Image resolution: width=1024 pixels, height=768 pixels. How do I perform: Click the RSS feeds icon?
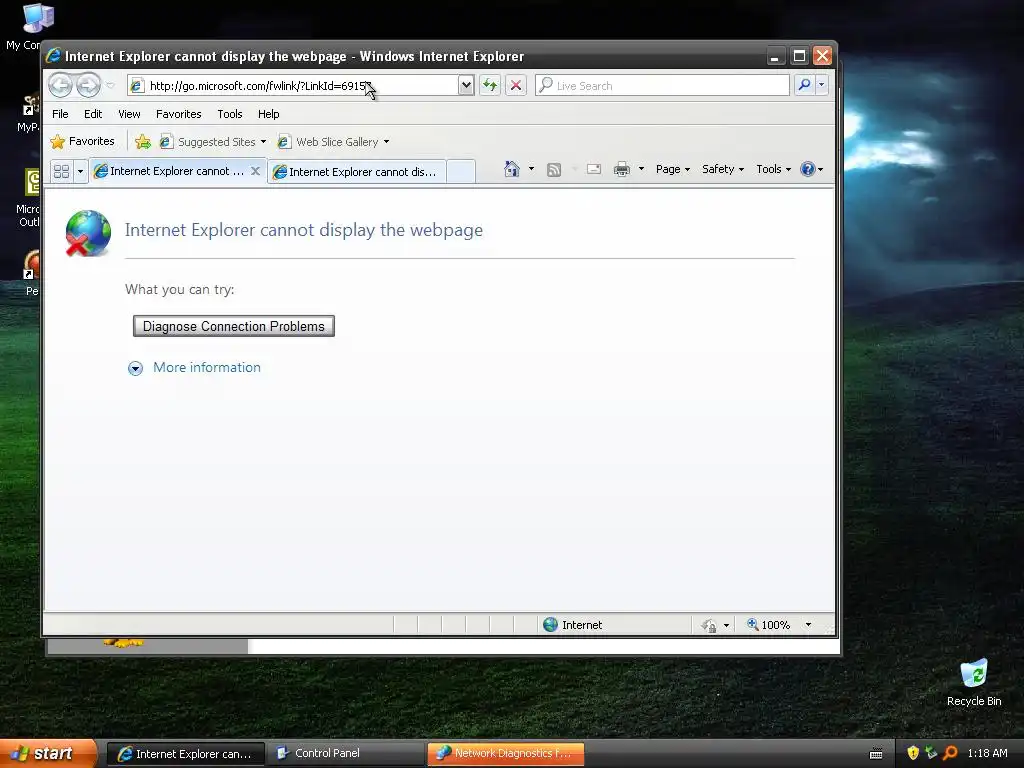tap(554, 170)
